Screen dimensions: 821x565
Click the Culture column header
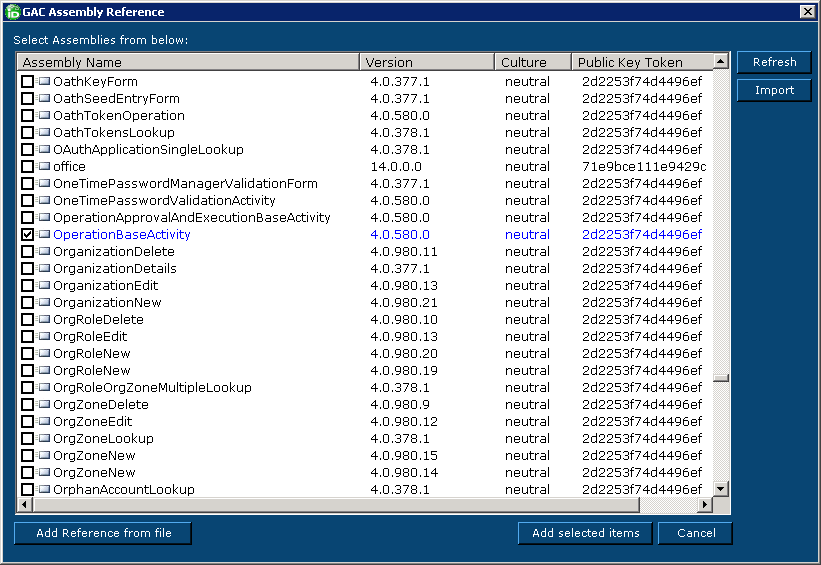(532, 63)
